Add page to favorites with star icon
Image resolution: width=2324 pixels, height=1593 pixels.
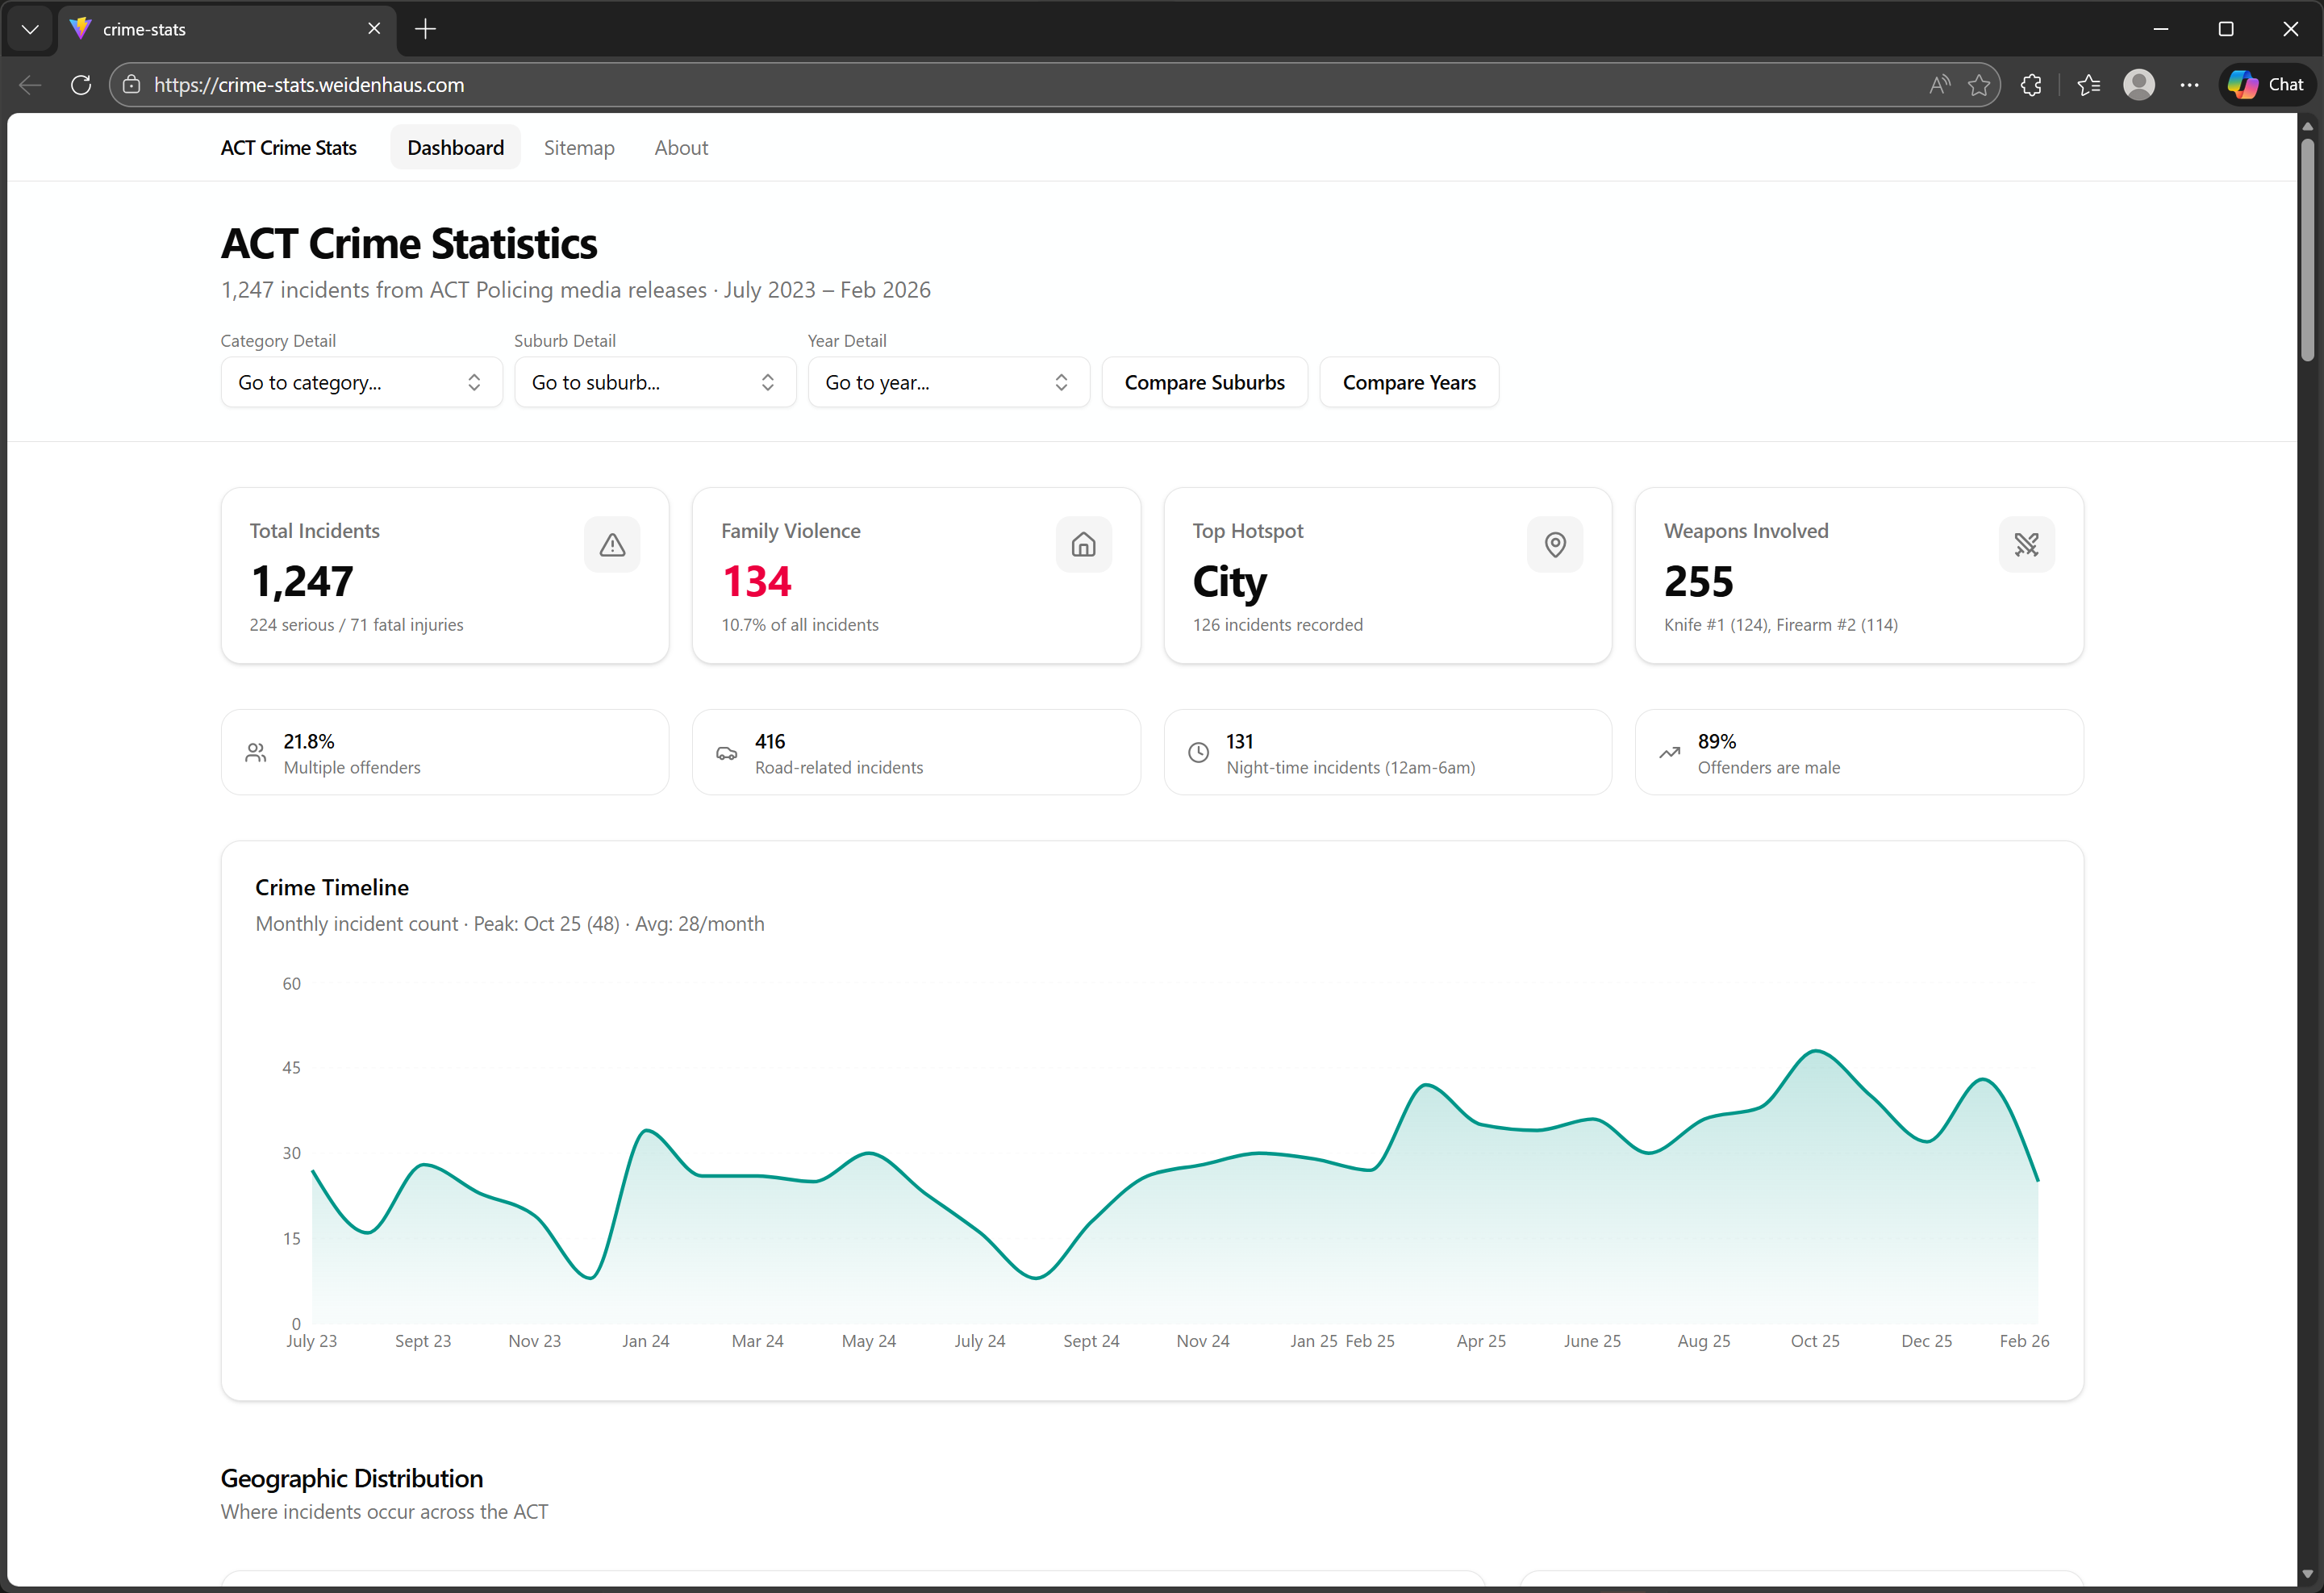(x=1978, y=85)
